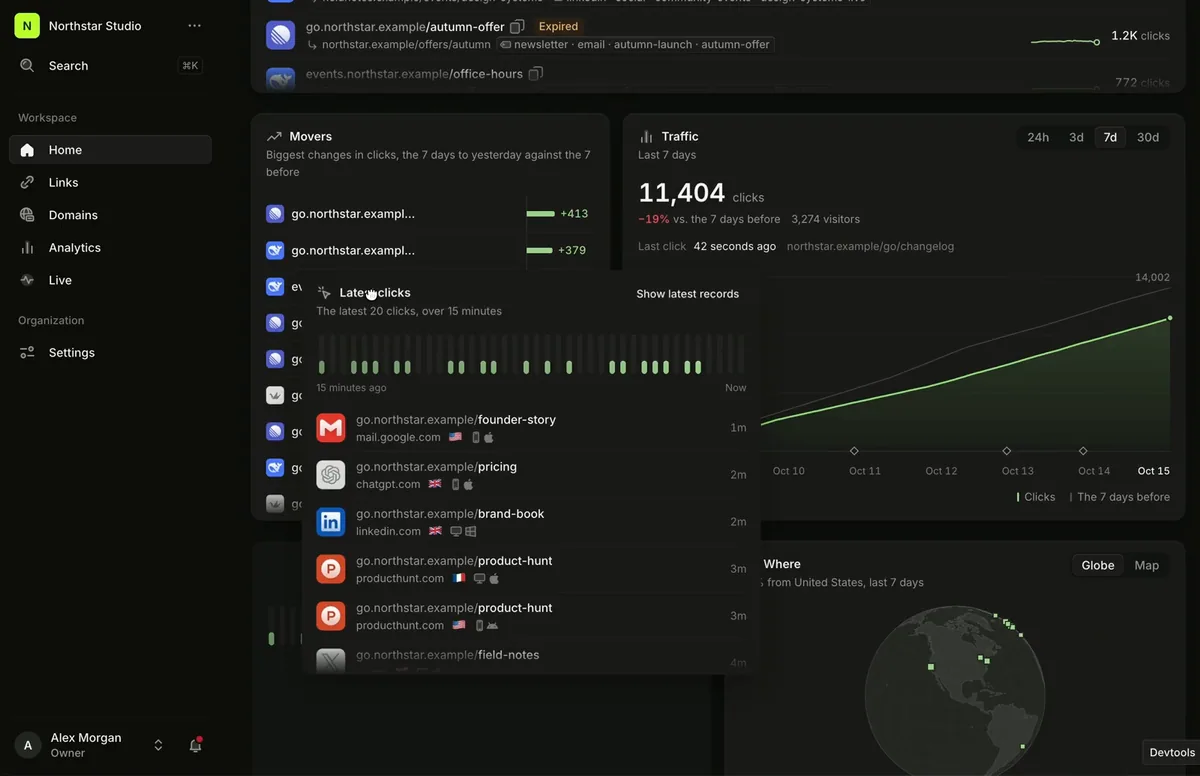Select the Globe view in Where

pyautogui.click(x=1098, y=566)
